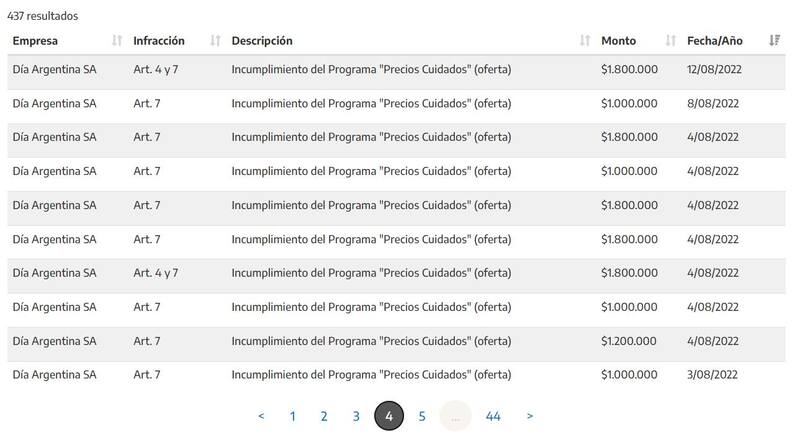Click the Monto column sort arrows

670,41
